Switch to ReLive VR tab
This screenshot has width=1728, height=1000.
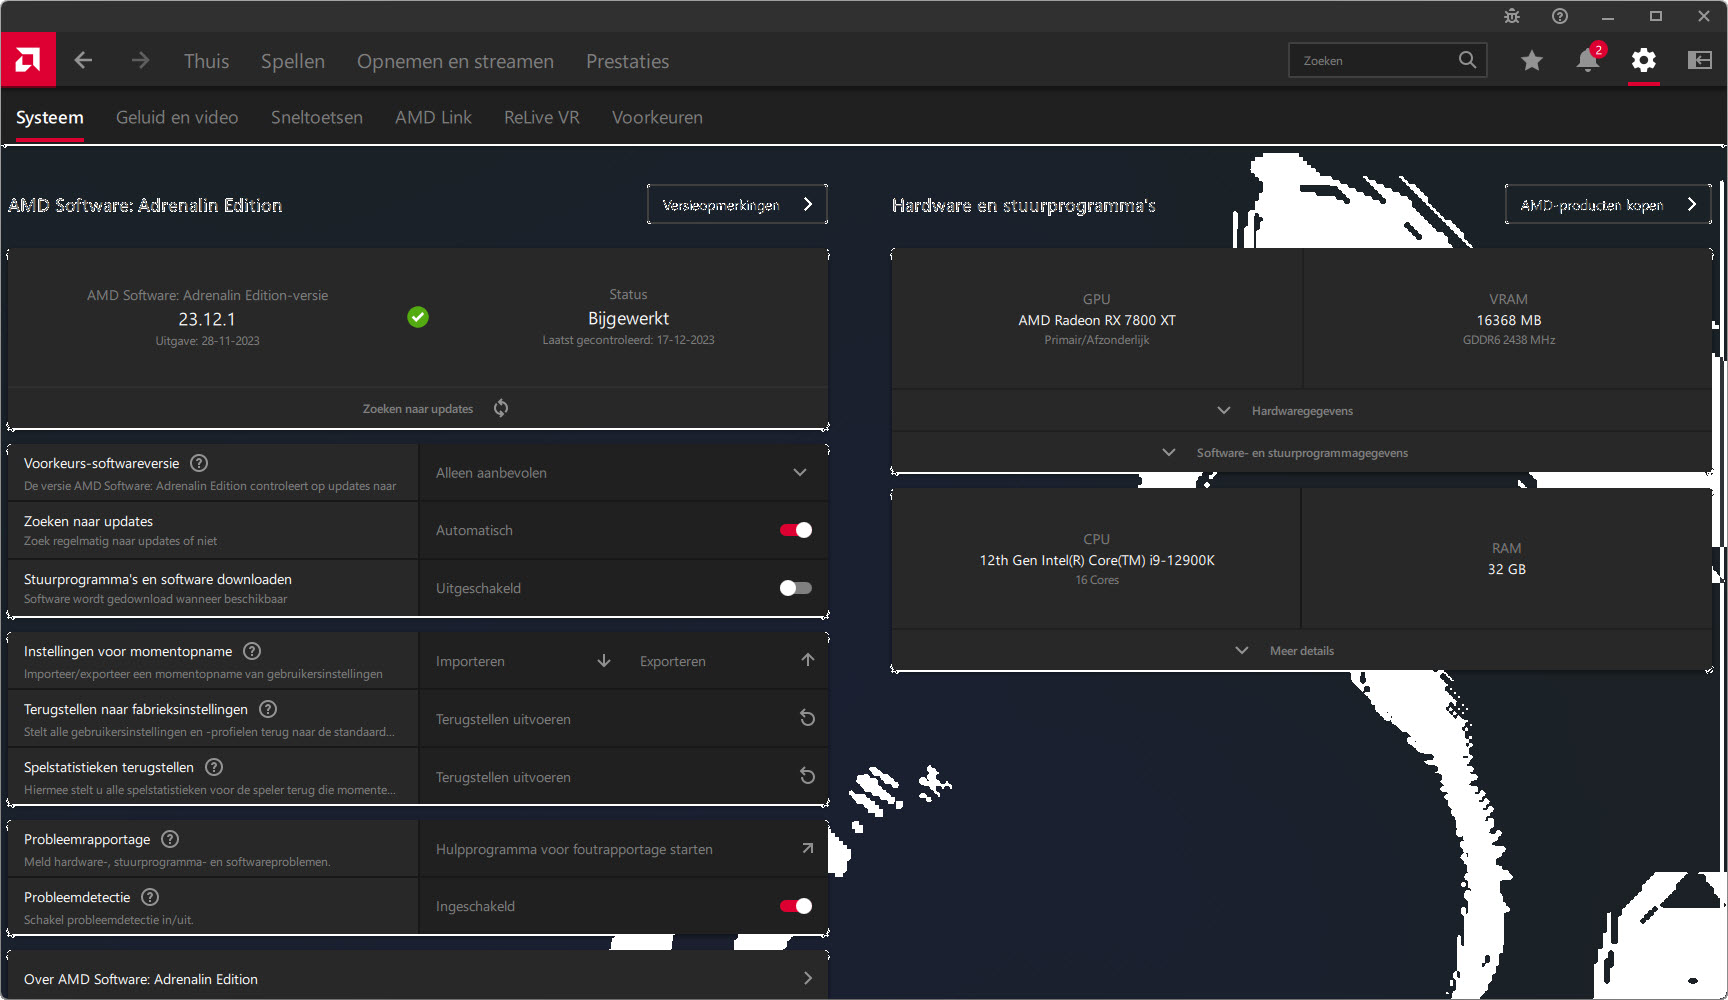click(x=542, y=117)
